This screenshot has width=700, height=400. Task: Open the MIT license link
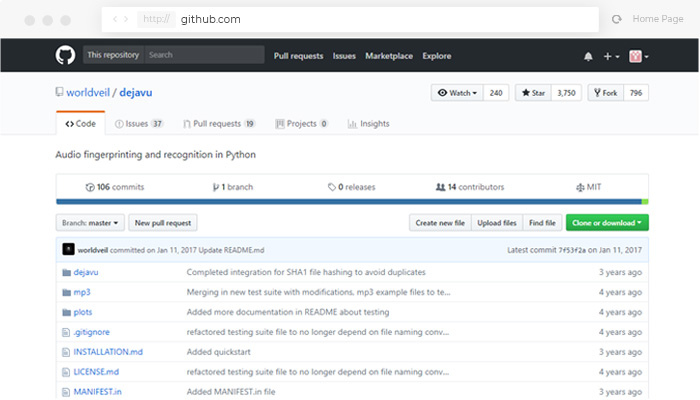pyautogui.click(x=588, y=187)
